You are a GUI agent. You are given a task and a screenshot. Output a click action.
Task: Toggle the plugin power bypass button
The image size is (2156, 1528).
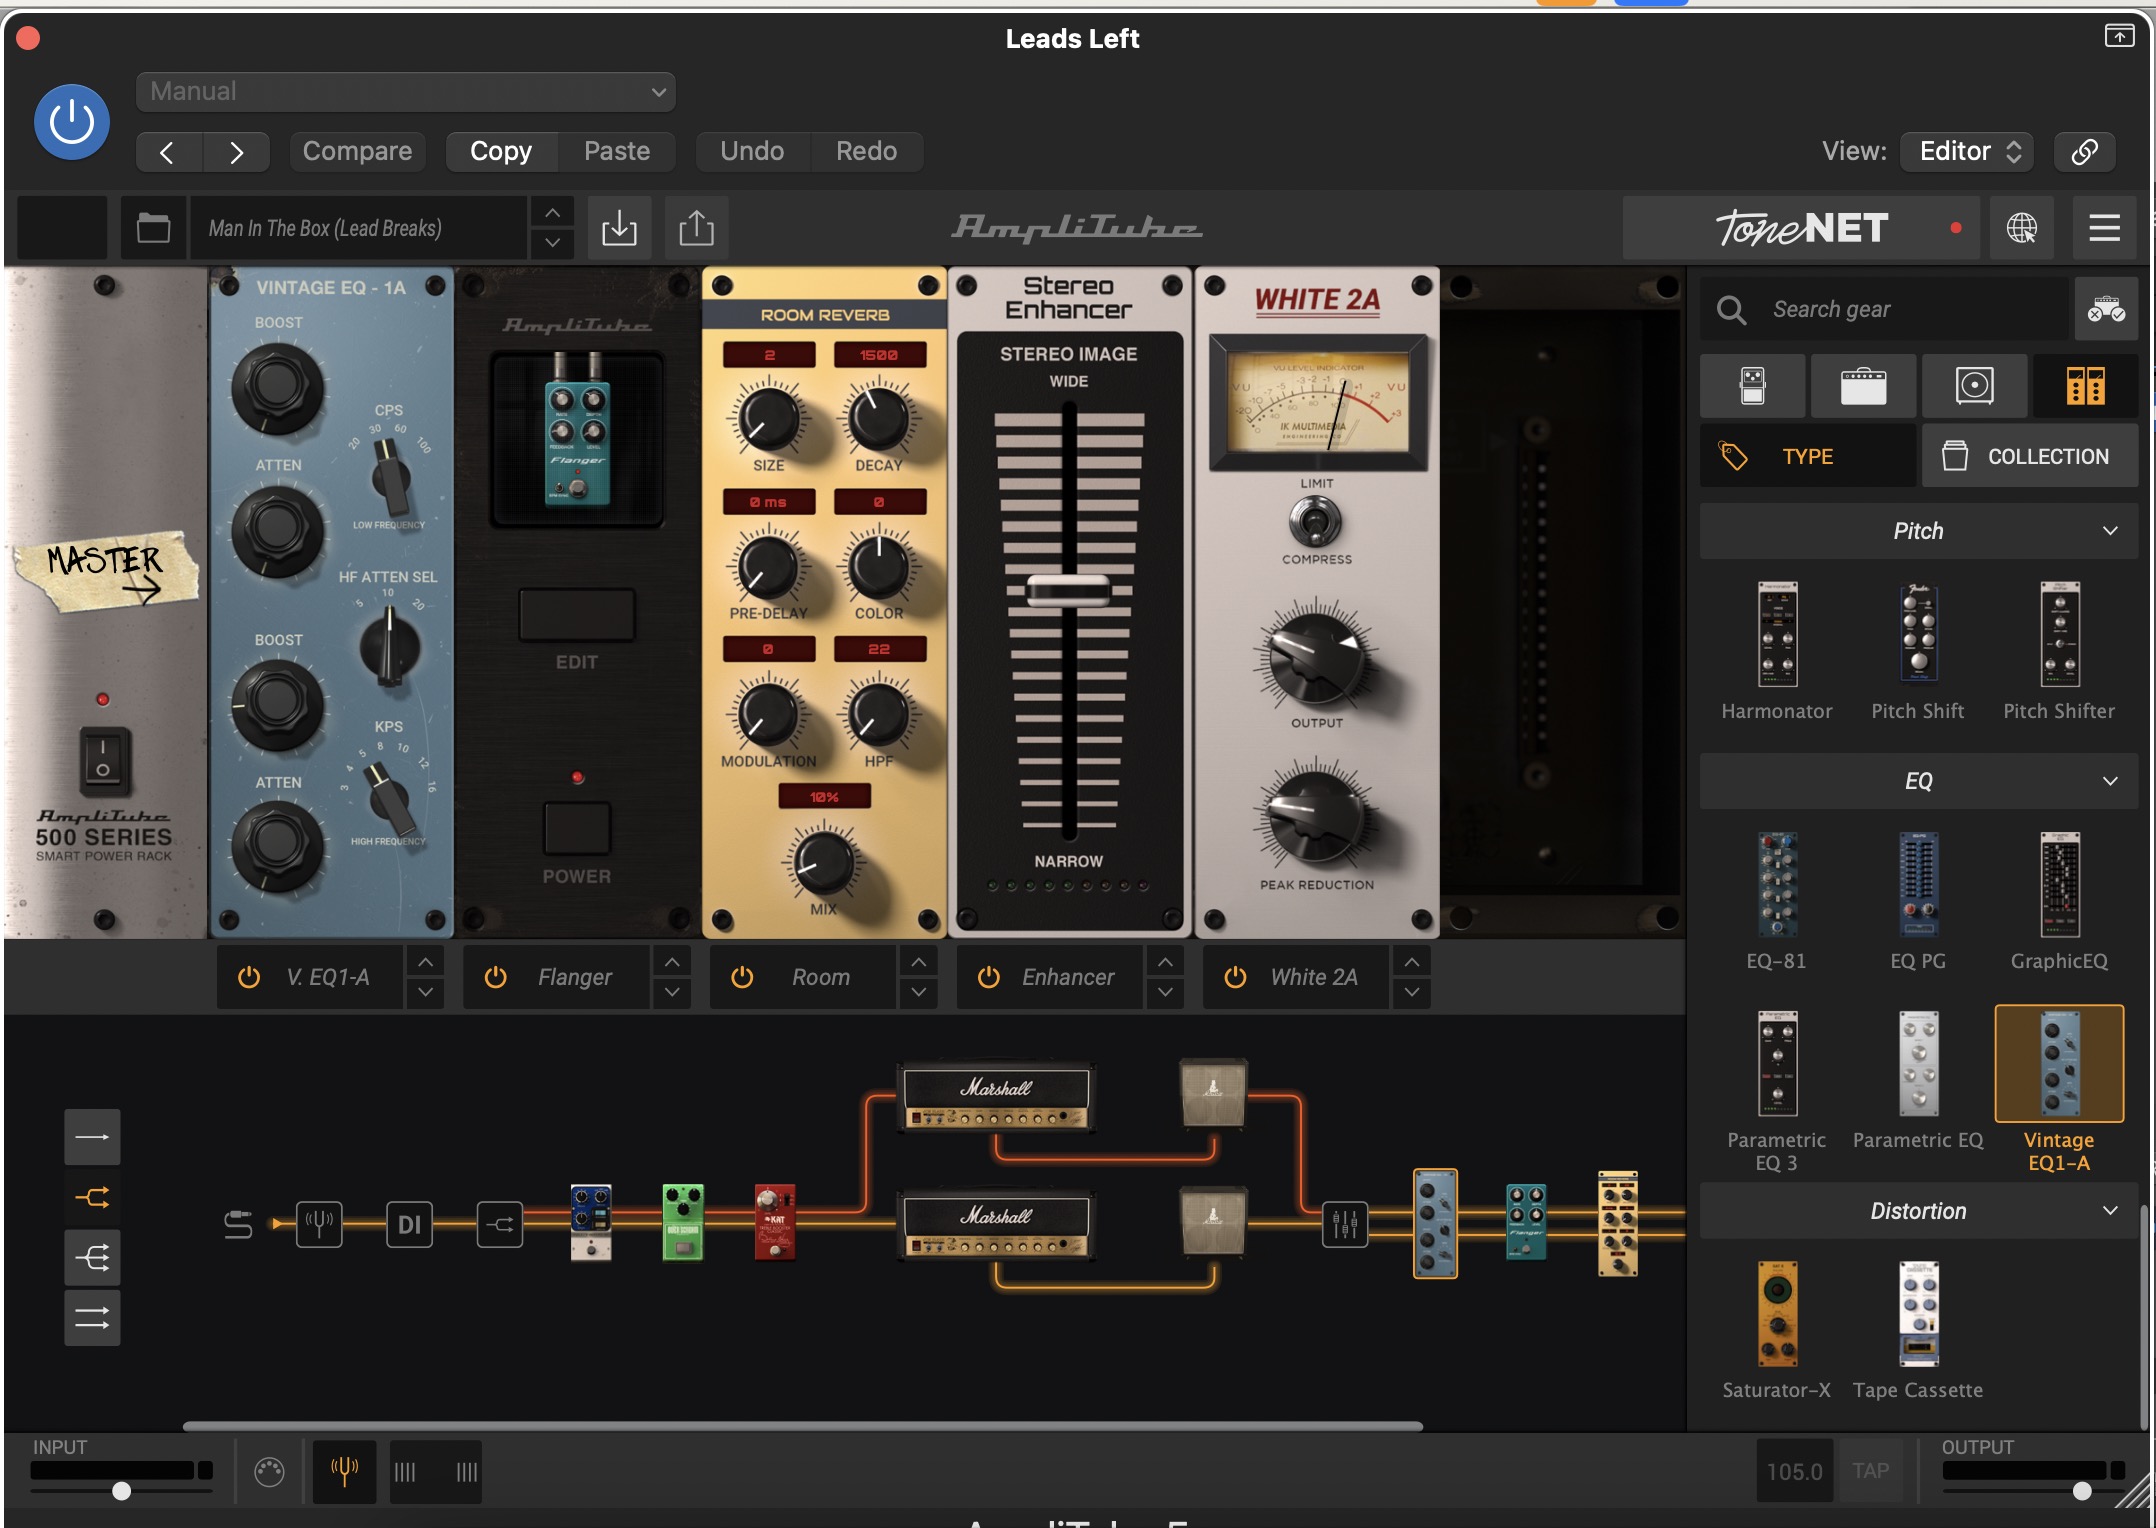point(72,122)
